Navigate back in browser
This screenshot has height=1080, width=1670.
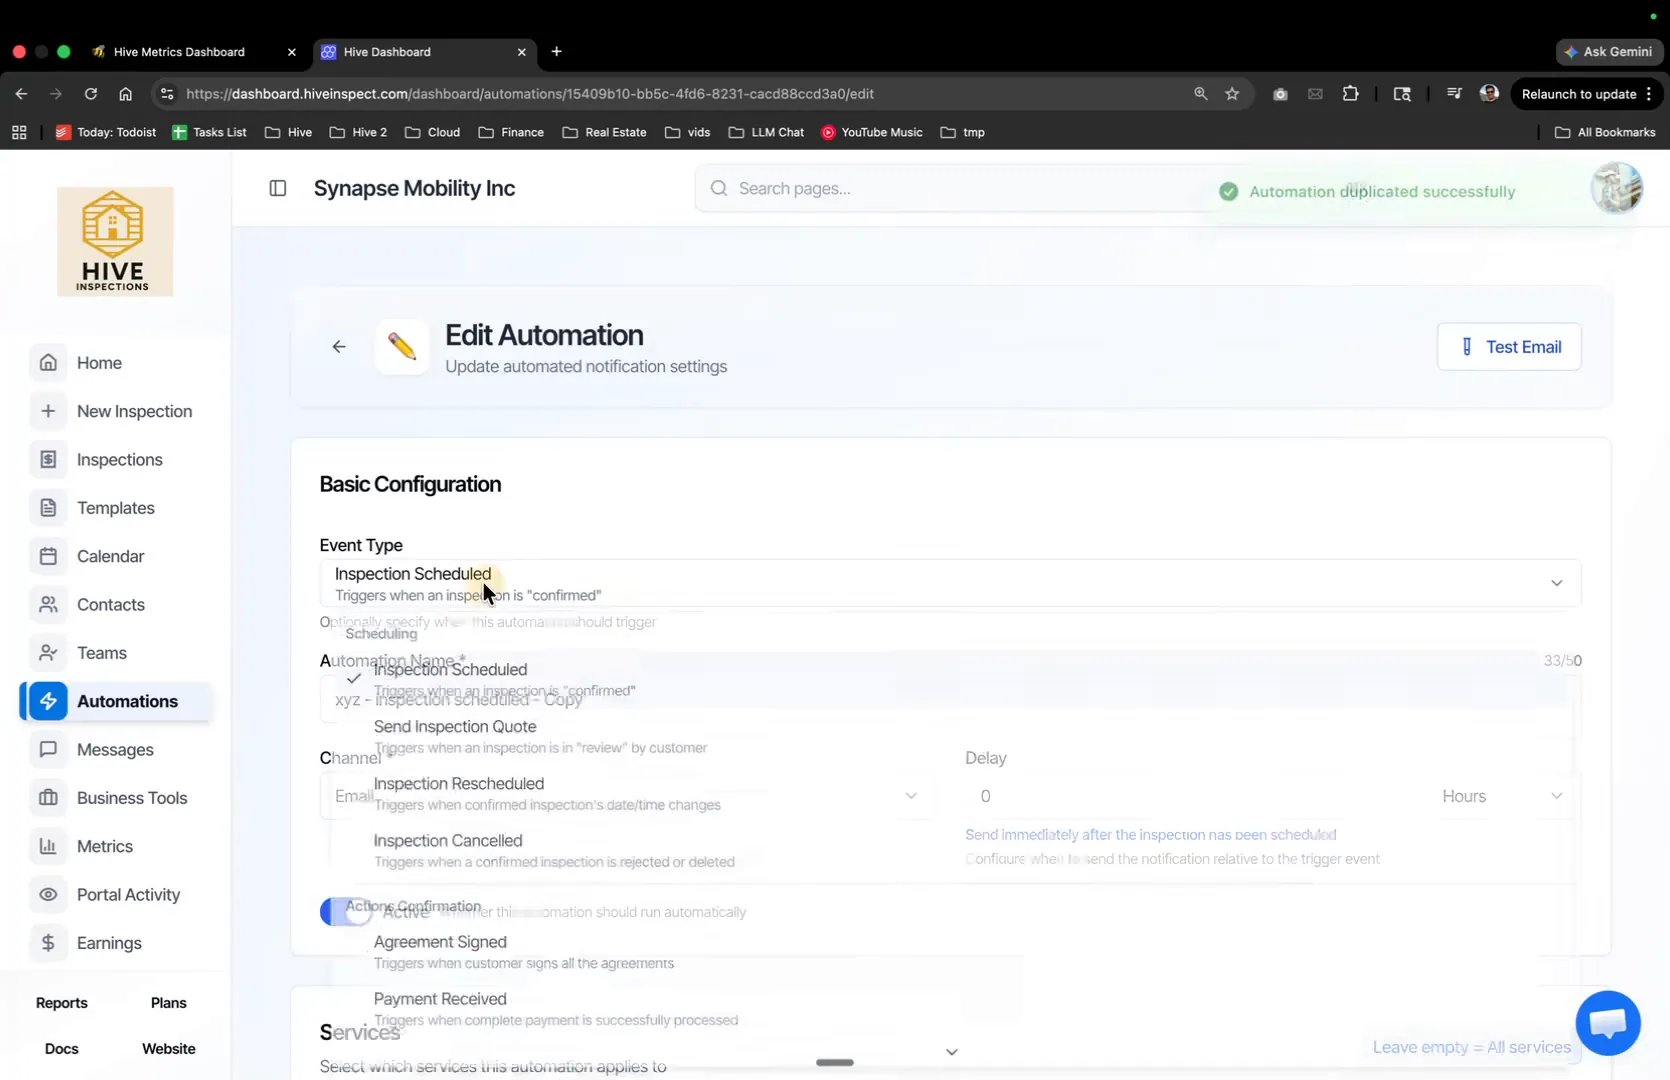tap(21, 94)
